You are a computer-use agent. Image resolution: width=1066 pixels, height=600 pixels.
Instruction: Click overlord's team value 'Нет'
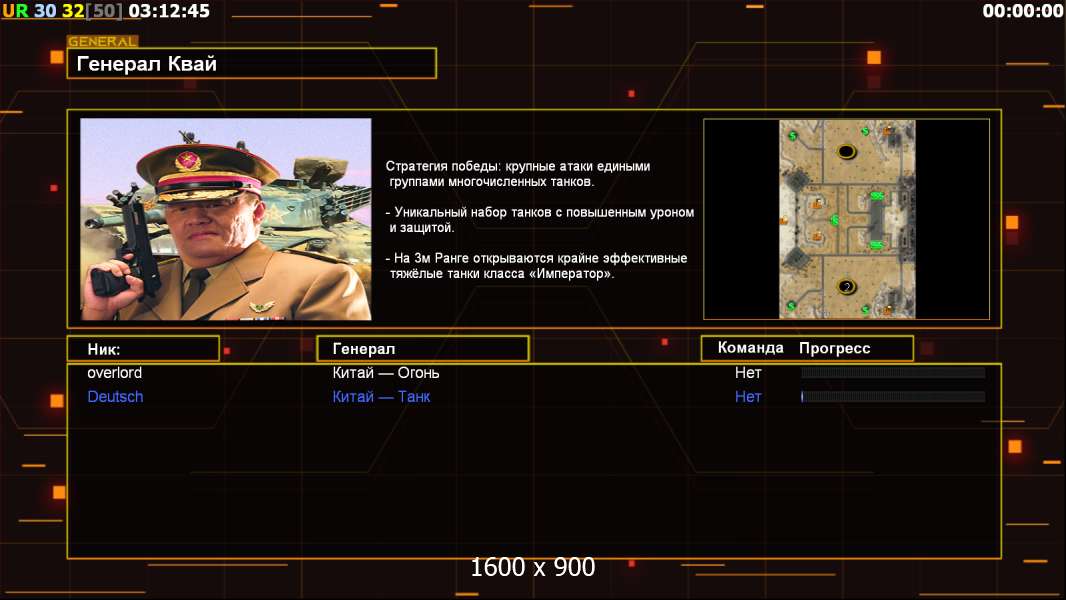point(748,372)
